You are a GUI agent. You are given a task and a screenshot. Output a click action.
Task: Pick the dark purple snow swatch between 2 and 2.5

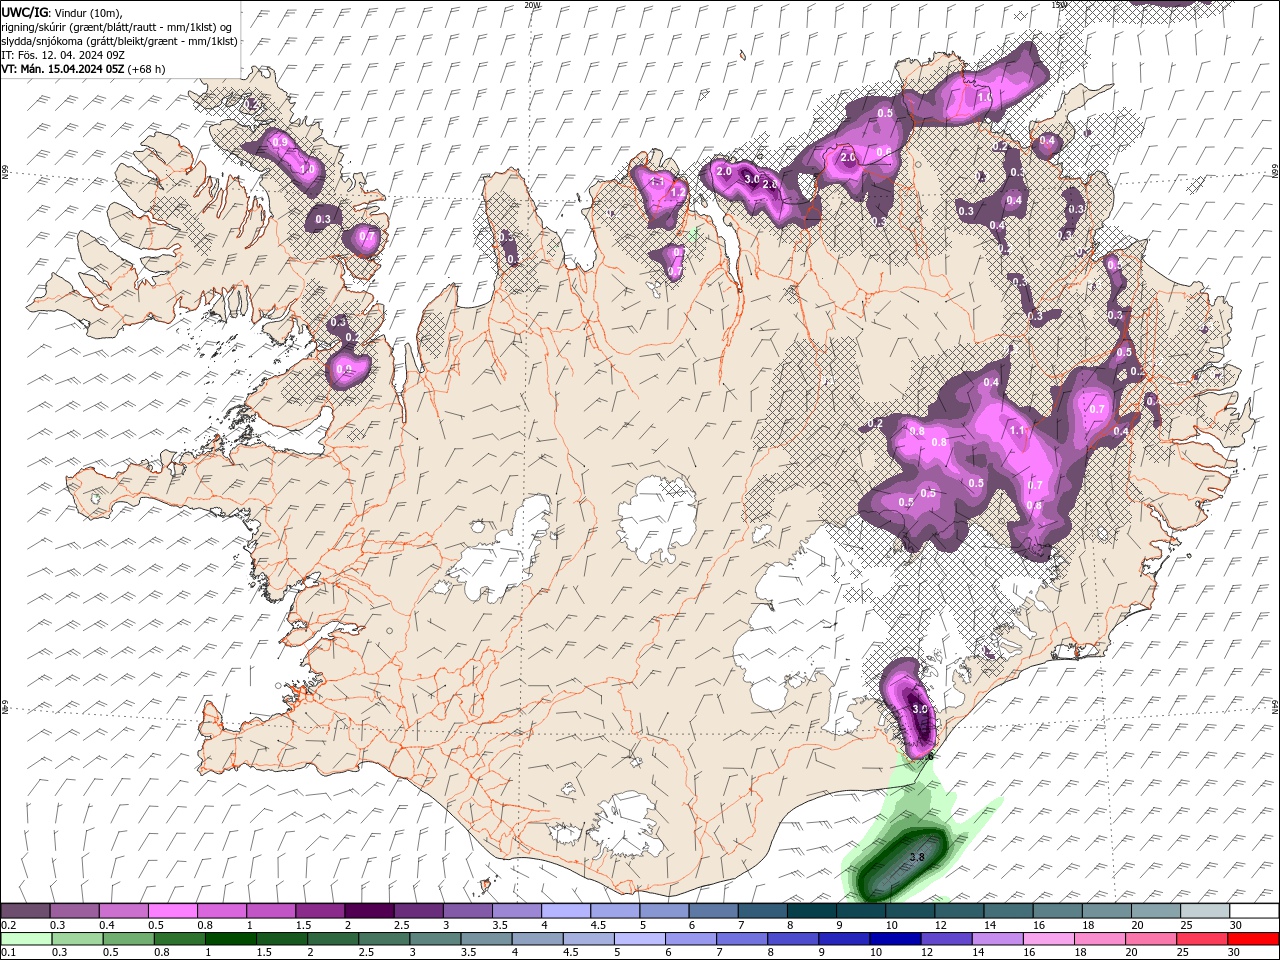[x=369, y=910]
